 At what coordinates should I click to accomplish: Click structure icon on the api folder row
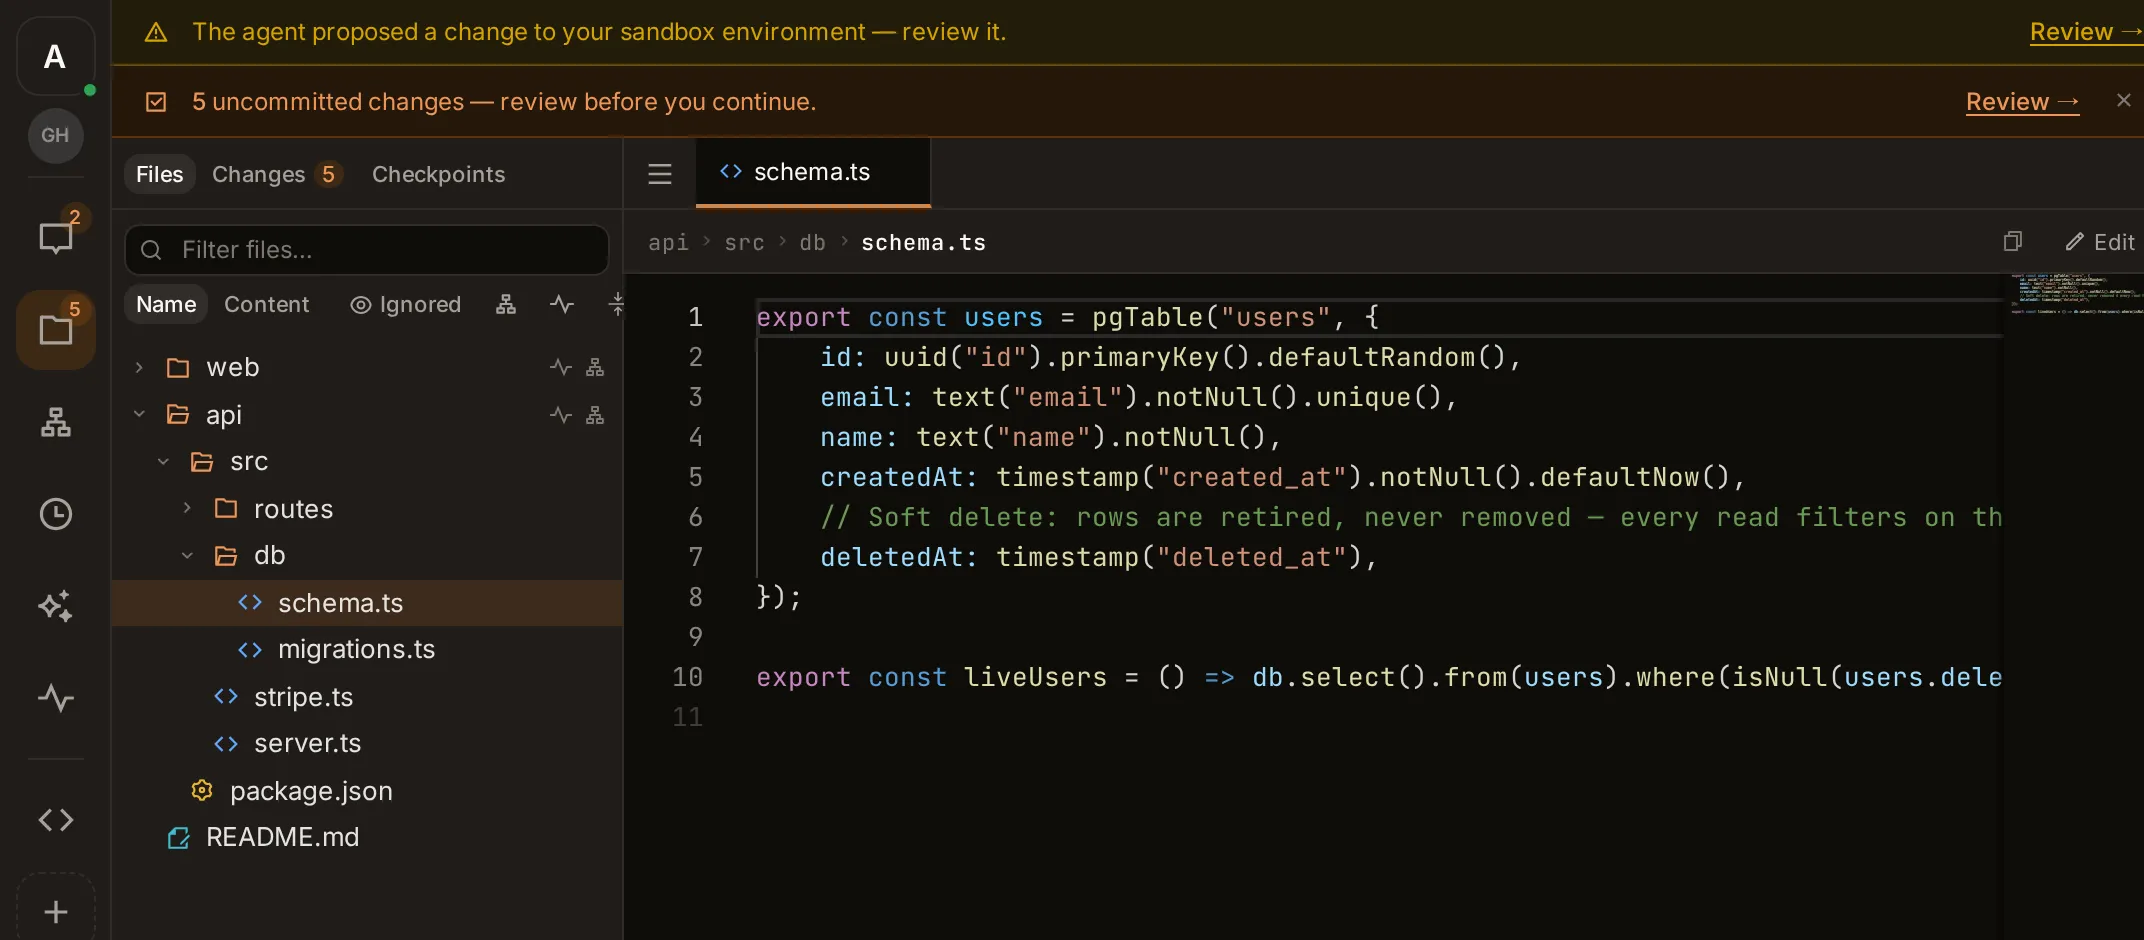point(595,415)
